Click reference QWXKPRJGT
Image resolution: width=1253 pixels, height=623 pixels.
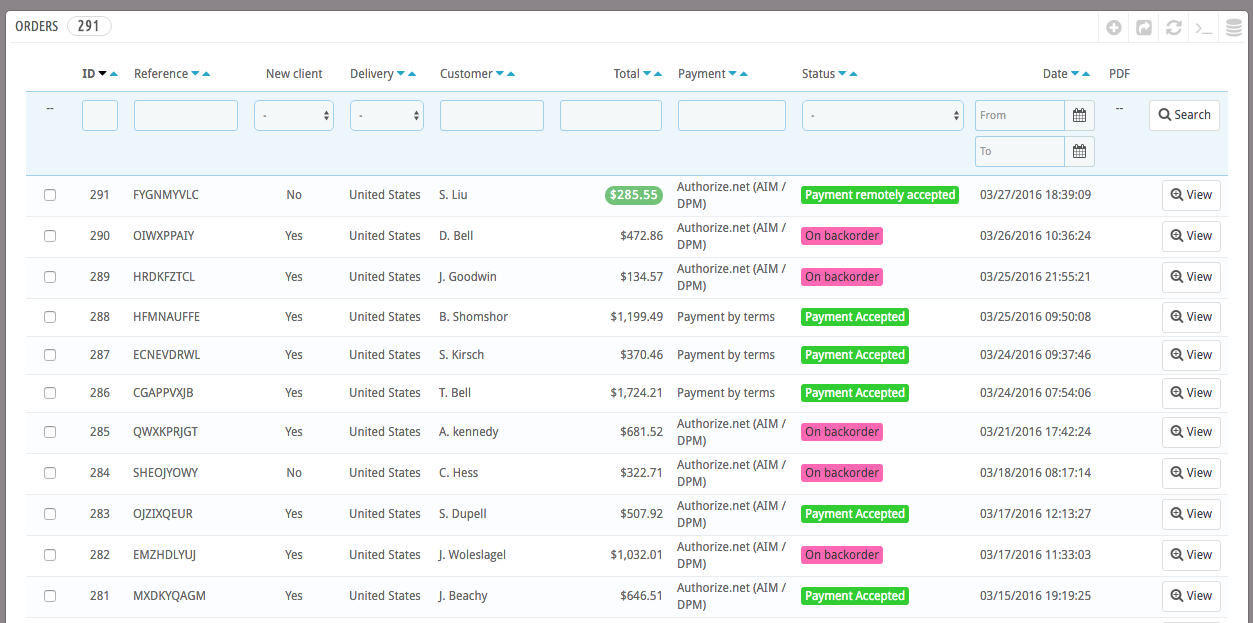(x=166, y=432)
